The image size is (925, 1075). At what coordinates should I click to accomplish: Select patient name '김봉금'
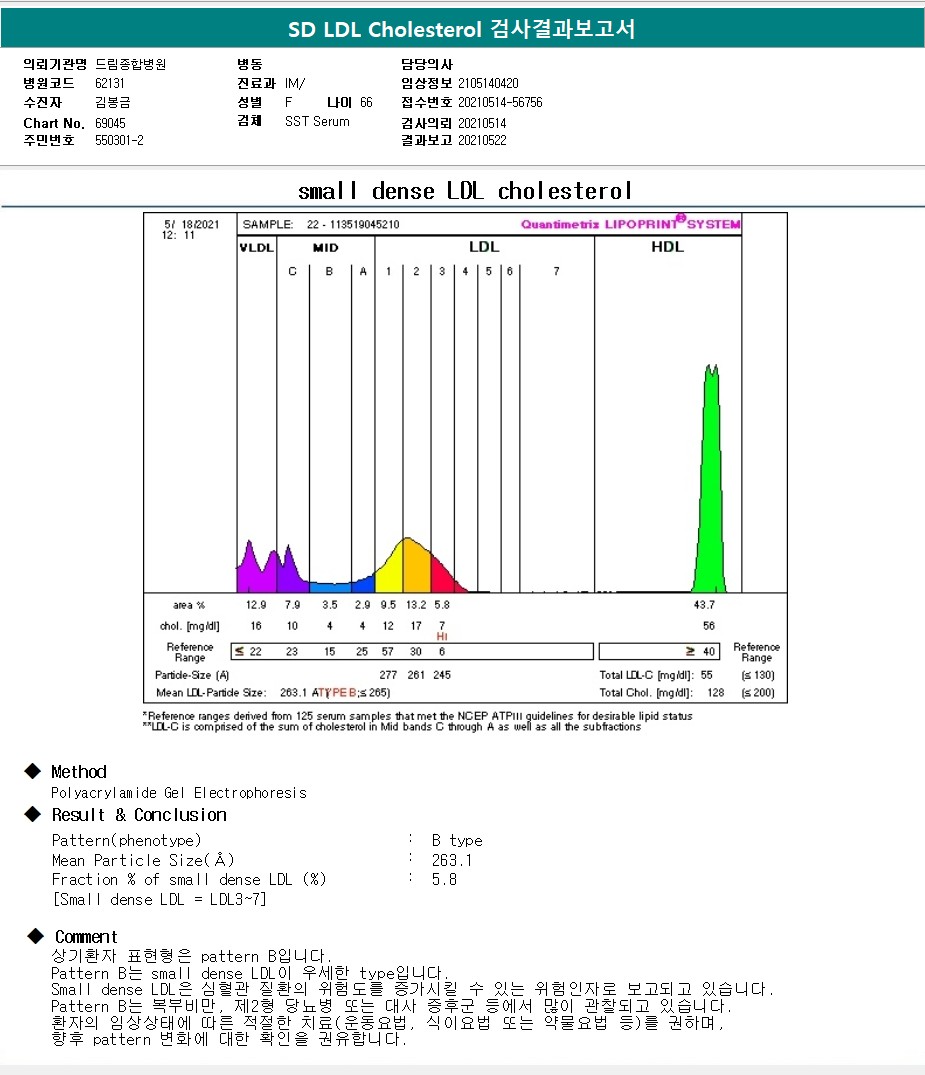(112, 102)
